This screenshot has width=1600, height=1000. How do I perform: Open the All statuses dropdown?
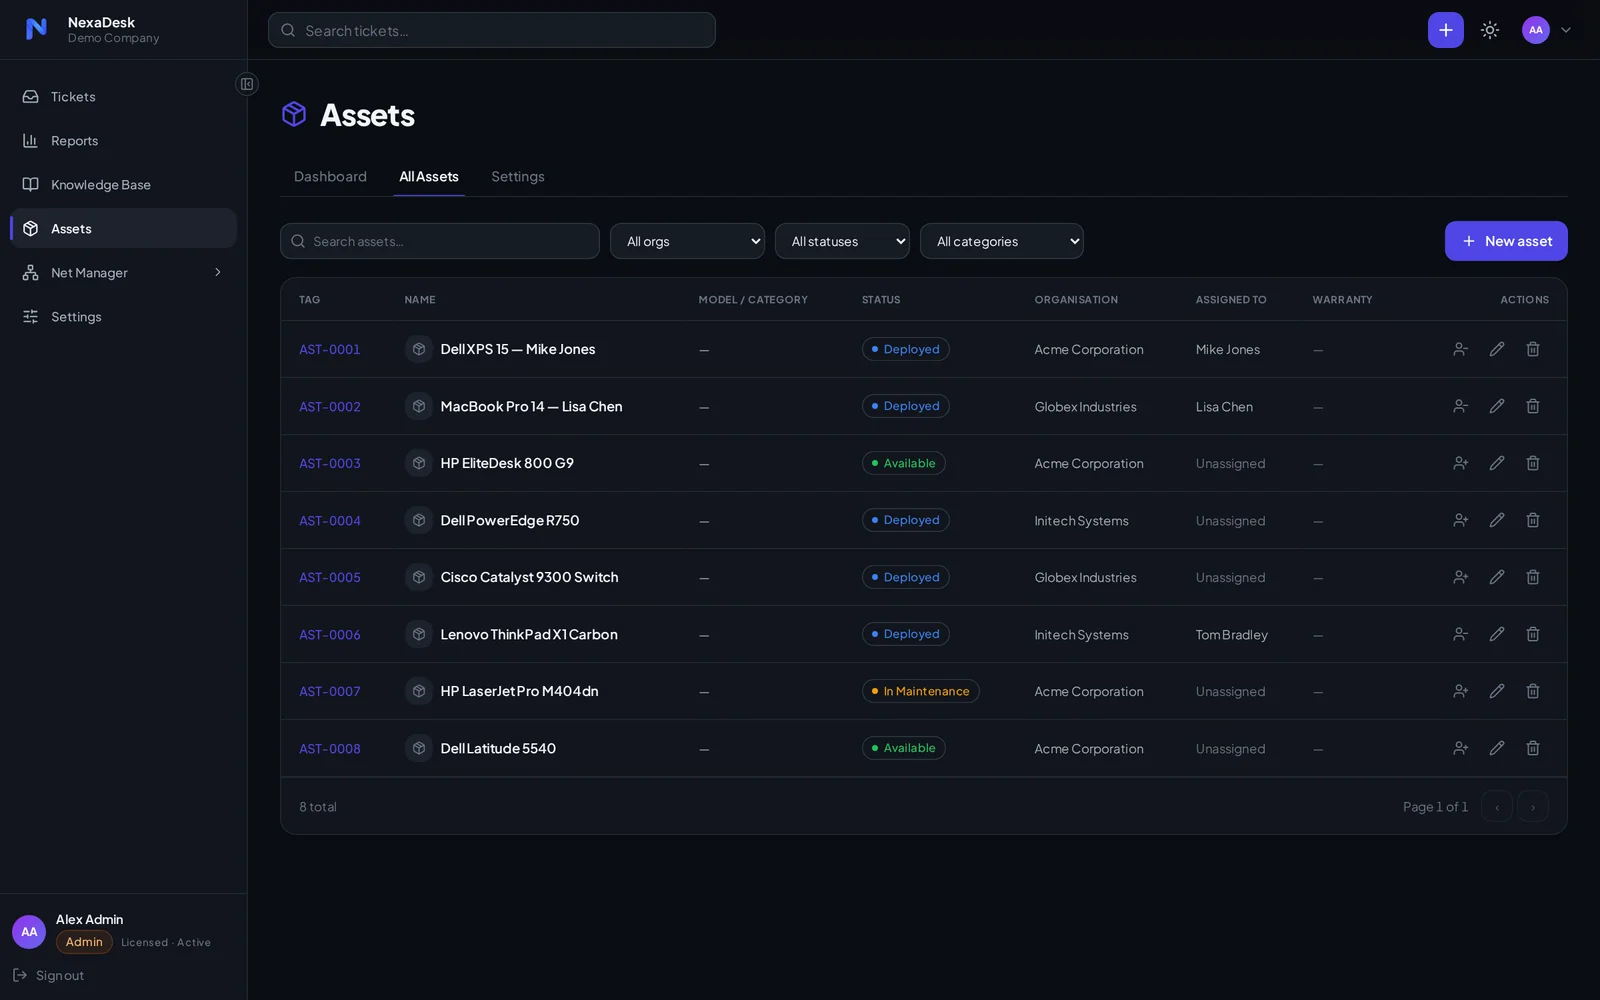click(842, 241)
